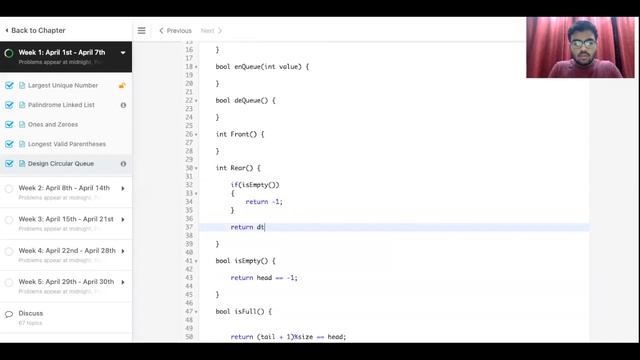Fold enQueue function at line 18
Screen dimensions: 640x360
pos(196,67)
